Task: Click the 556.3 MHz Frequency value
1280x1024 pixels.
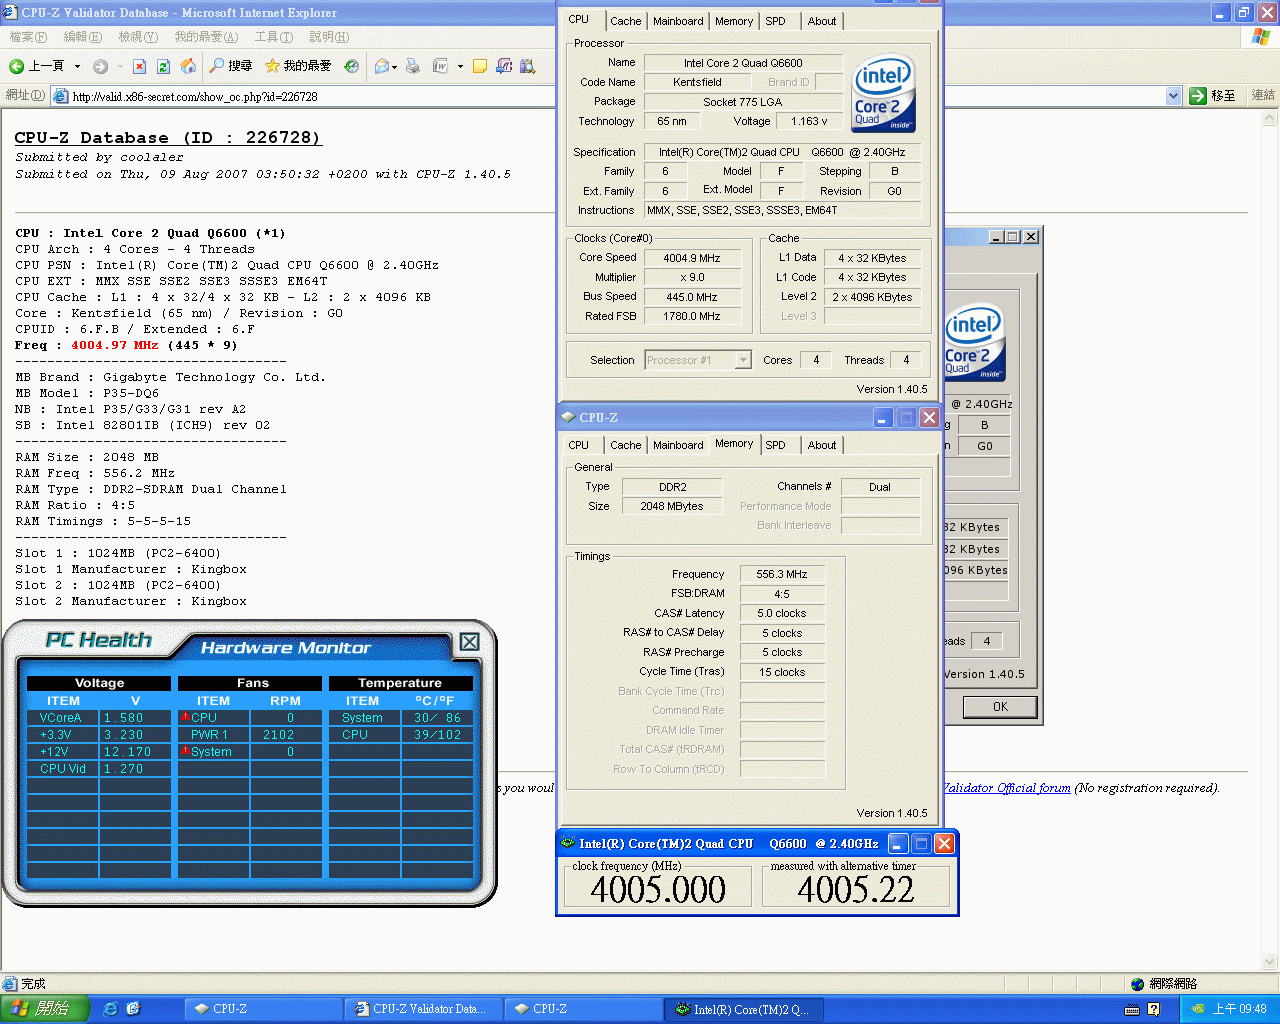Action: [782, 574]
